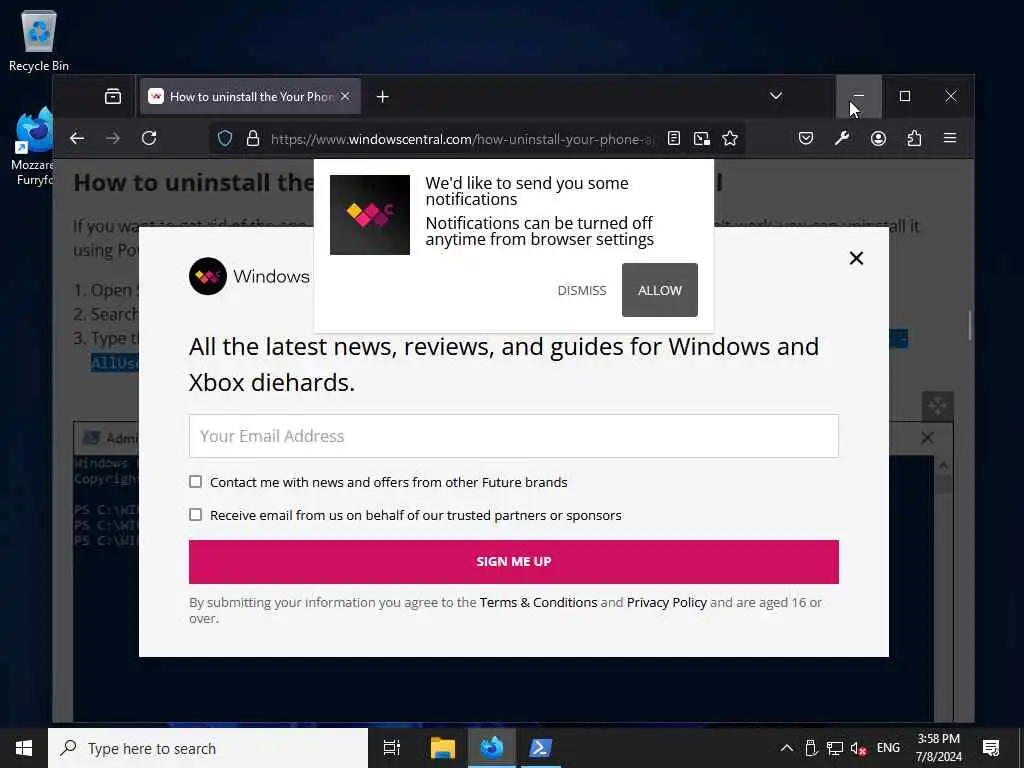Switch to Firefox taskbar button
Image resolution: width=1024 pixels, height=768 pixels.
(x=492, y=748)
